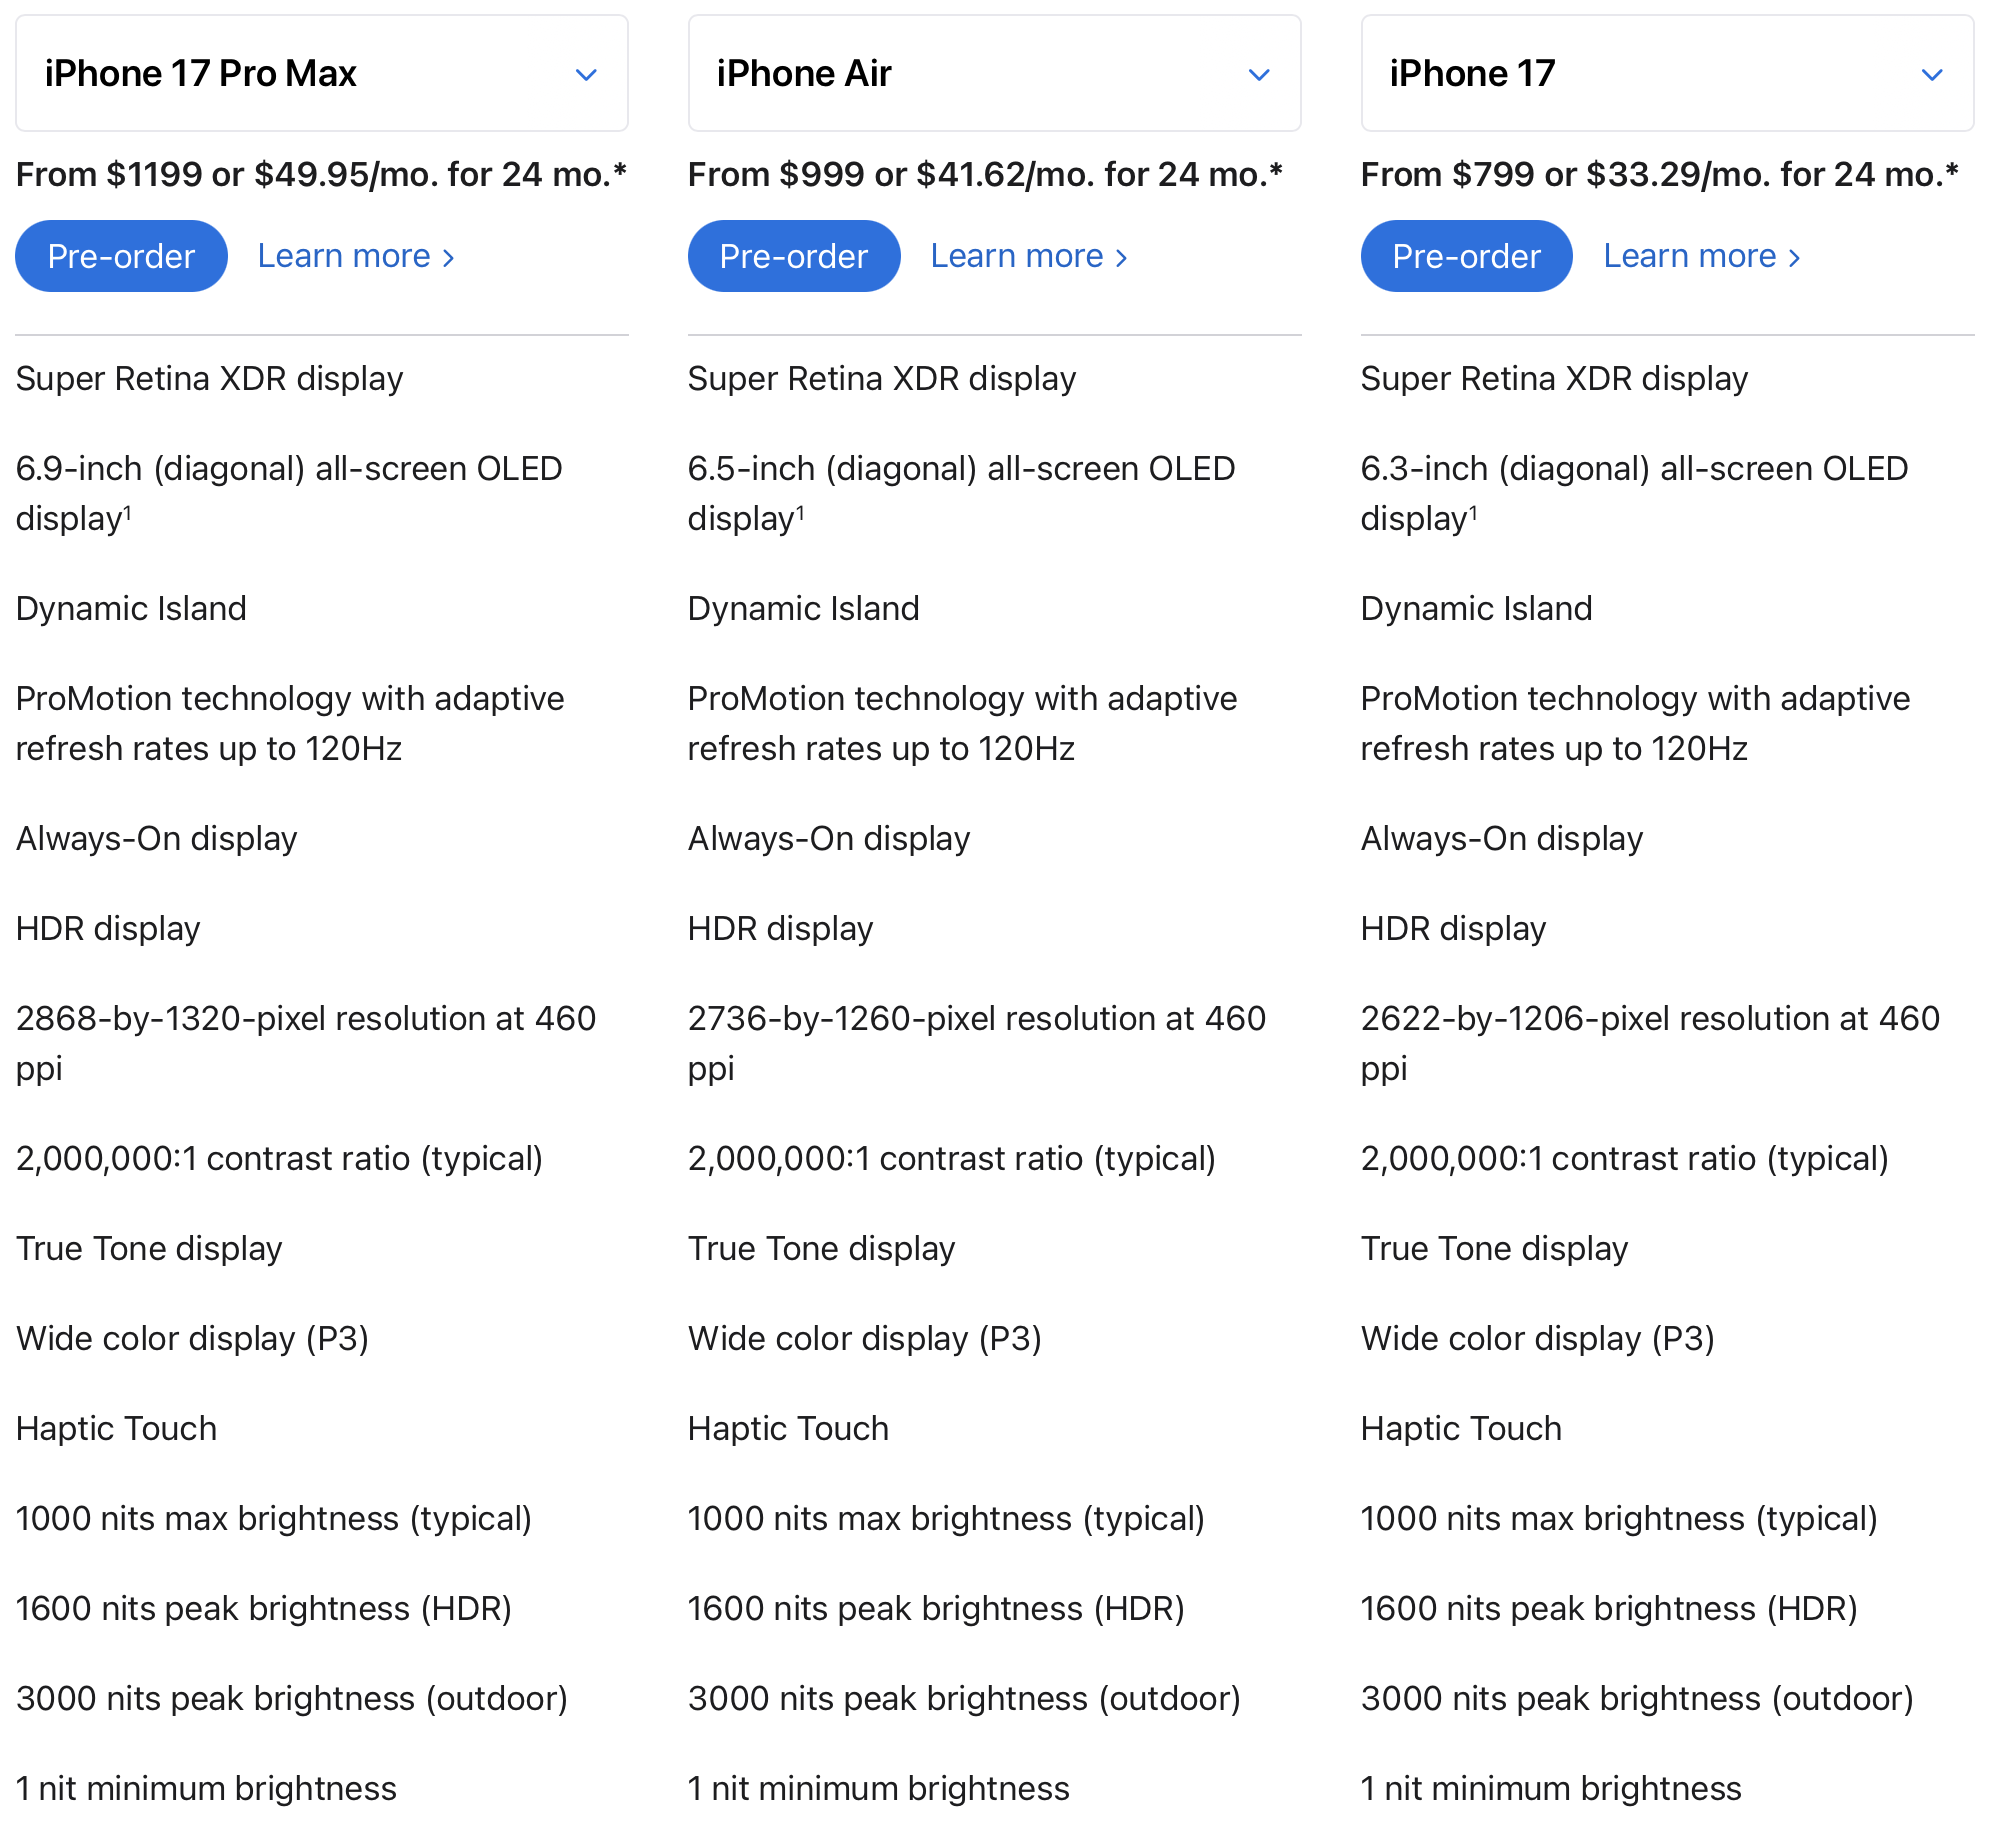
Task: Click footnote 1 after 6.5-inch display text
Action: pyautogui.click(x=800, y=511)
